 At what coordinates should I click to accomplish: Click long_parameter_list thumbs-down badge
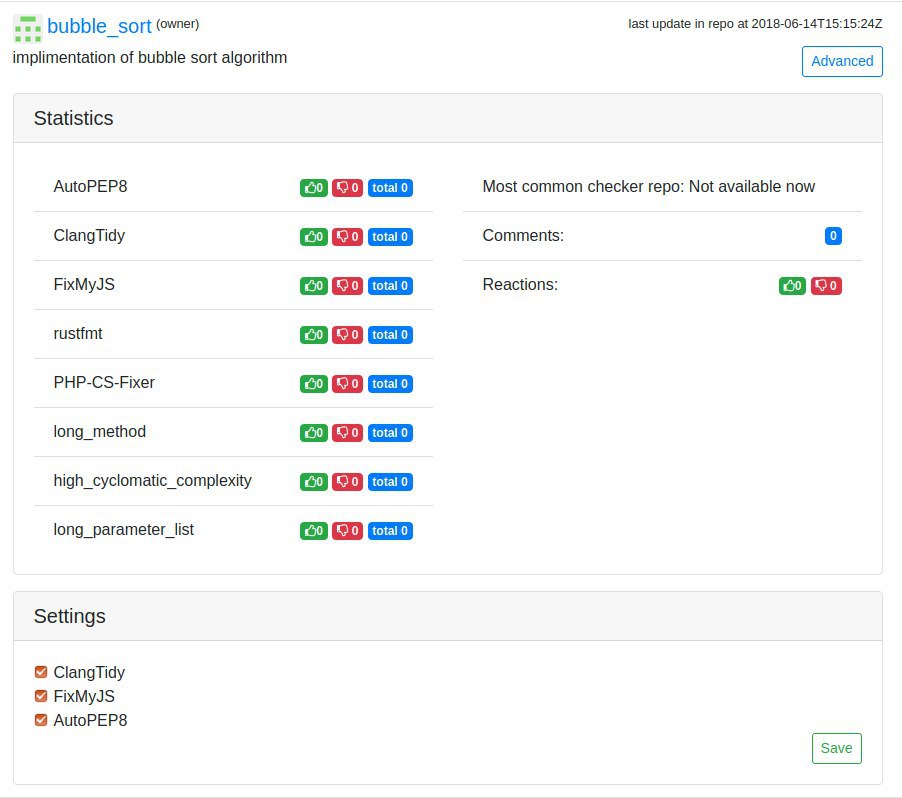347,530
